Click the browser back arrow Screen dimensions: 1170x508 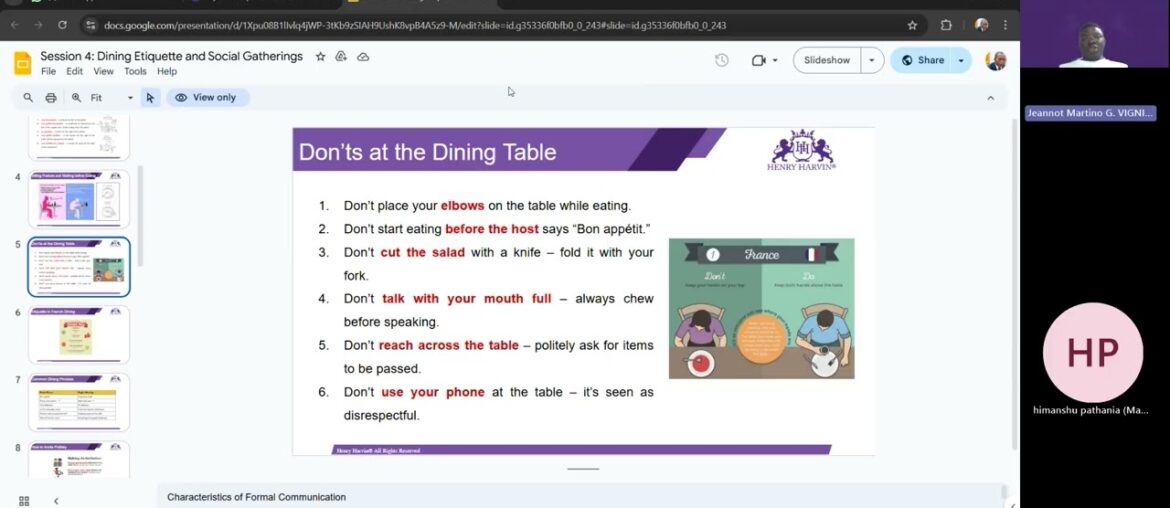[x=15, y=25]
